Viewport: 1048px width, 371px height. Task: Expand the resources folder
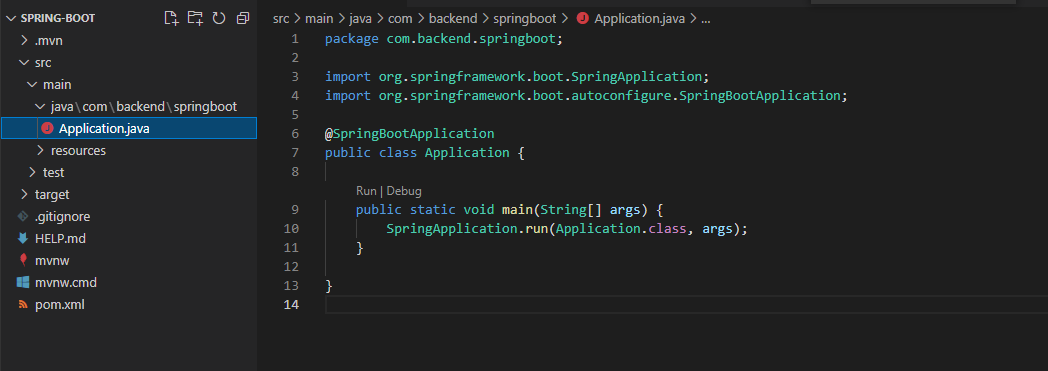pos(40,150)
